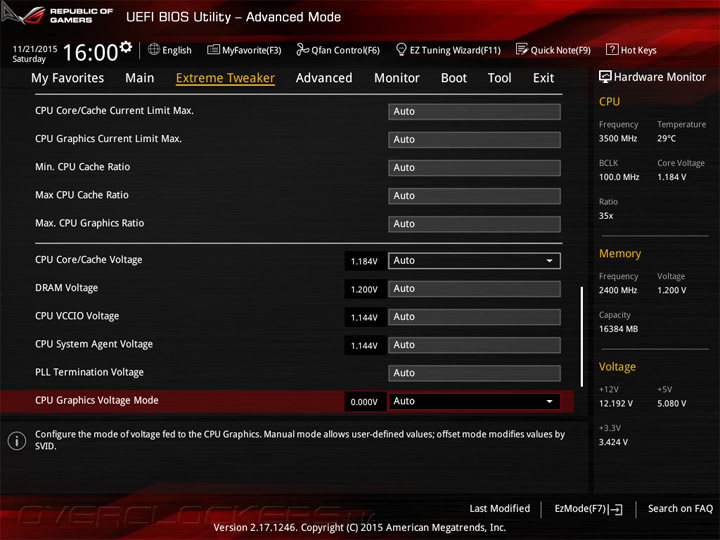
Task: Click the 11/21/2015 date text
Action: 35,49
